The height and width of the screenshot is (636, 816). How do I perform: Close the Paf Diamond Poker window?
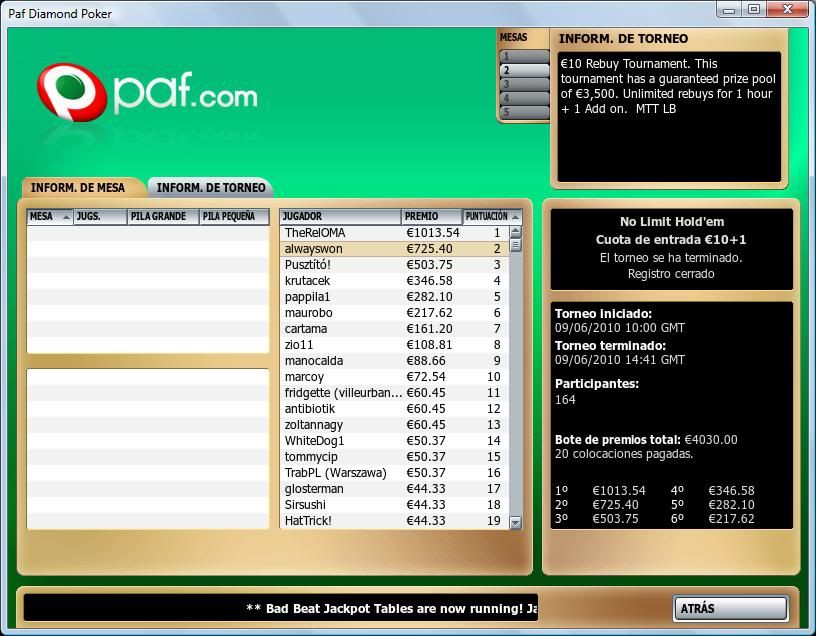point(788,9)
